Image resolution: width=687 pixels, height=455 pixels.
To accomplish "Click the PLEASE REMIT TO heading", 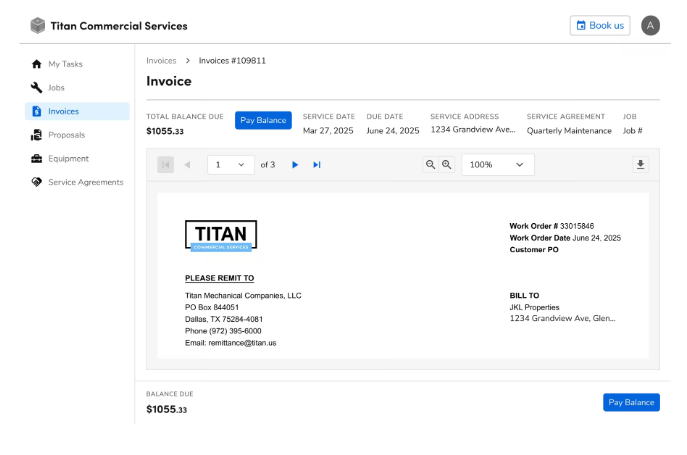I will tap(220, 278).
